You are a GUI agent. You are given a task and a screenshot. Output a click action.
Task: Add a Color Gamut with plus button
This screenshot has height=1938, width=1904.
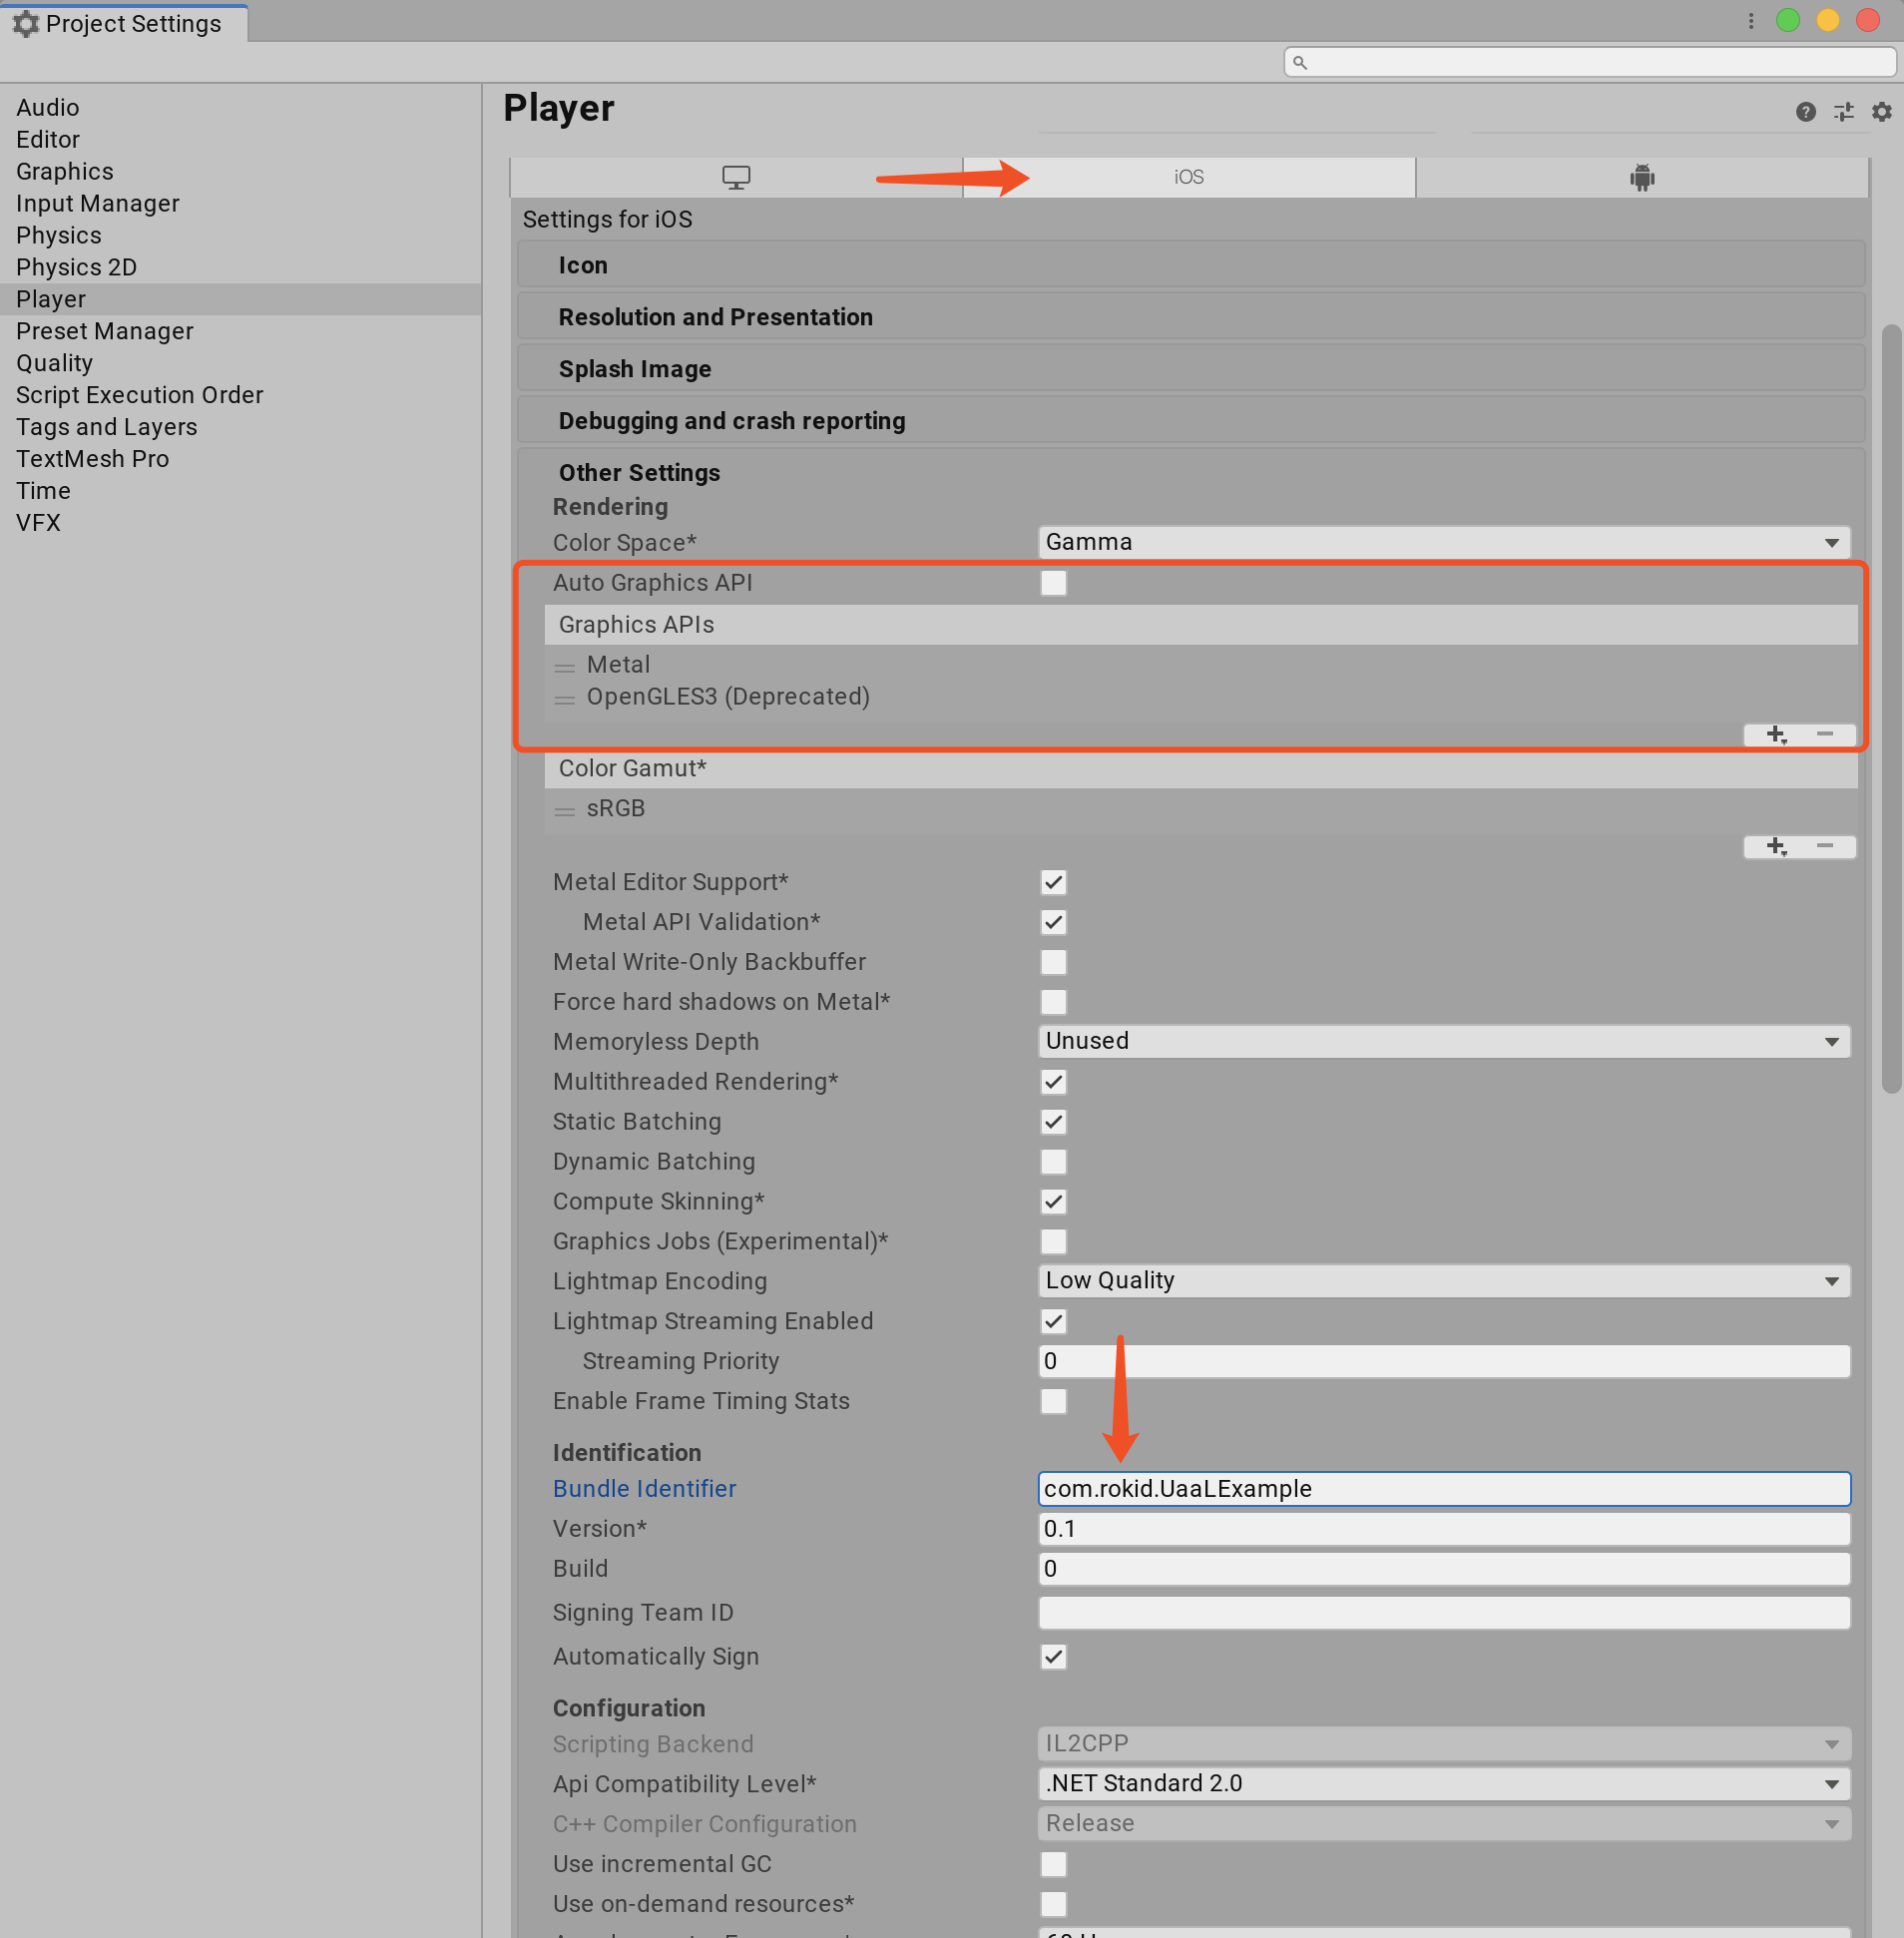click(1775, 847)
